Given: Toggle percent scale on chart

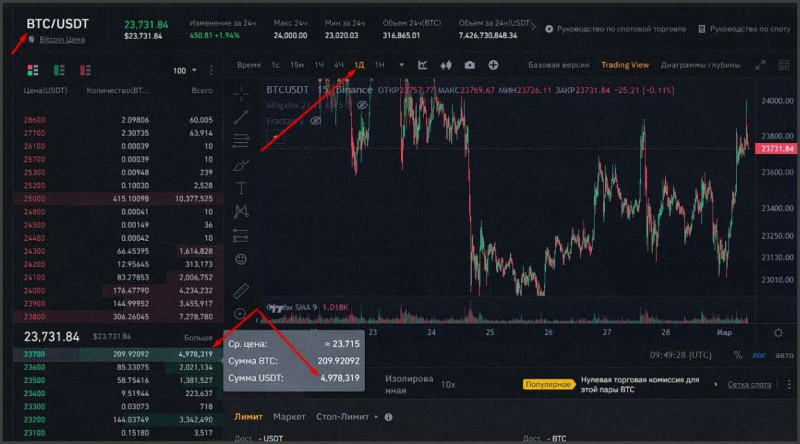Looking at the screenshot, I should pos(737,355).
